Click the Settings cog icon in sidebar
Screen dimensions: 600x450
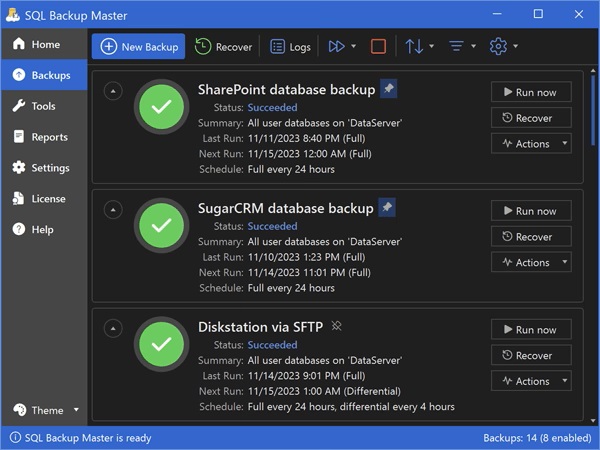click(x=19, y=168)
